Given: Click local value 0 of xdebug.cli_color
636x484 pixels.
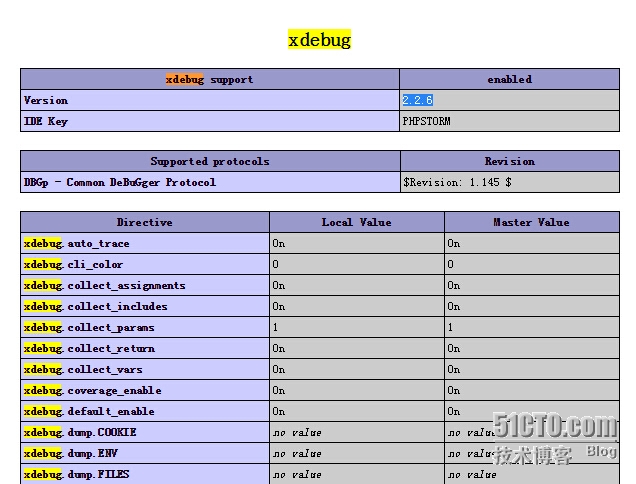Looking at the screenshot, I should coord(276,265).
